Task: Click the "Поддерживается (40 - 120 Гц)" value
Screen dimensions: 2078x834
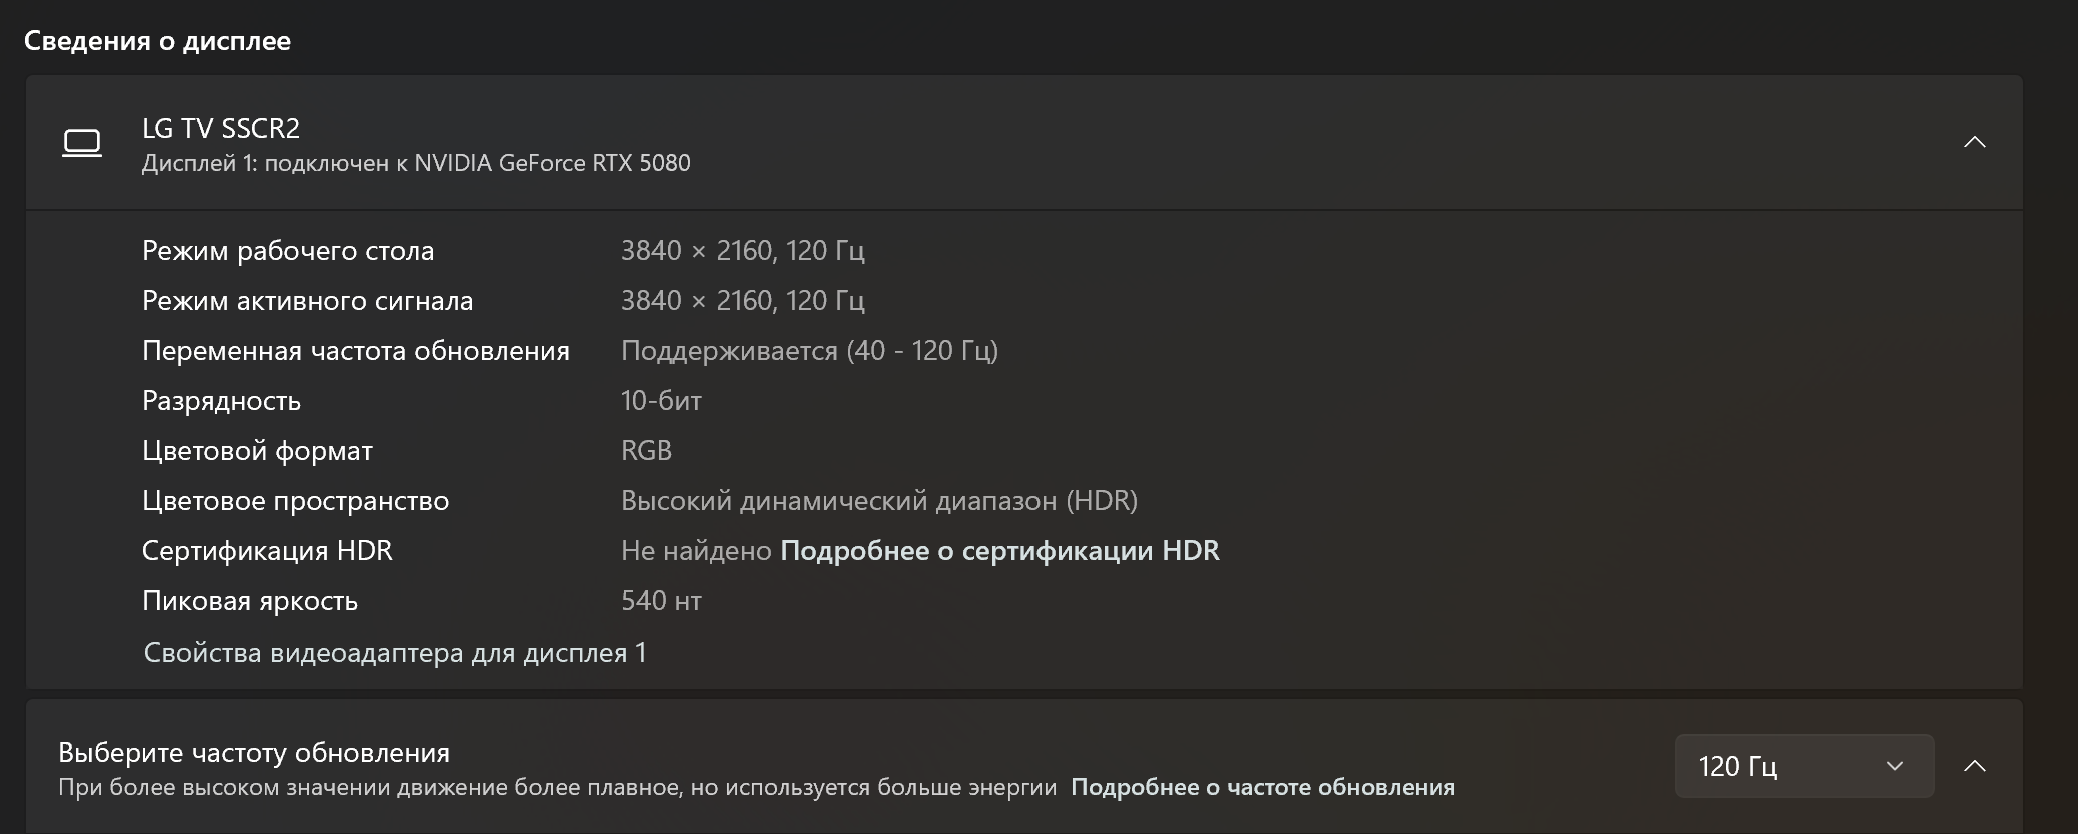Action: (809, 351)
